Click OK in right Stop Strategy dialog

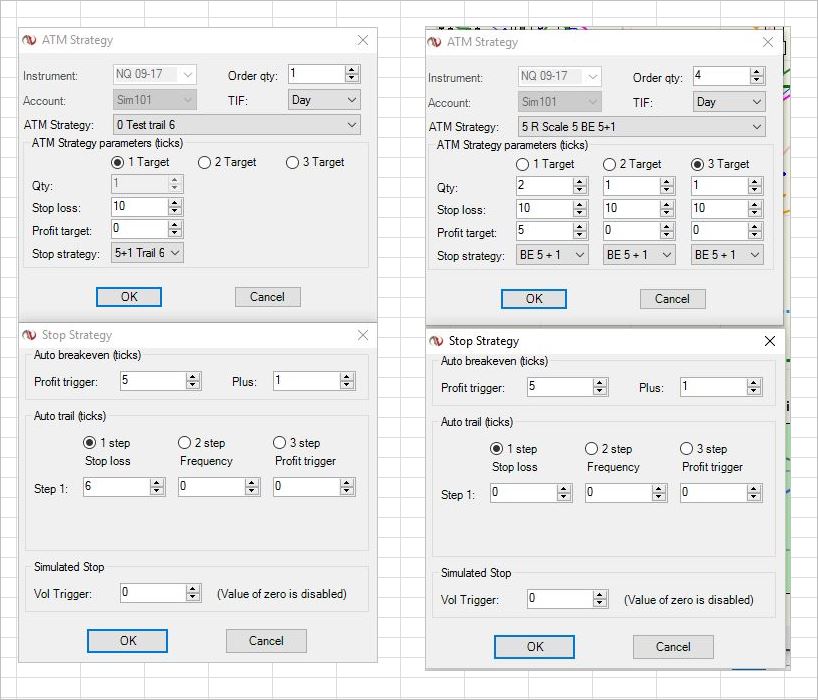click(x=534, y=647)
